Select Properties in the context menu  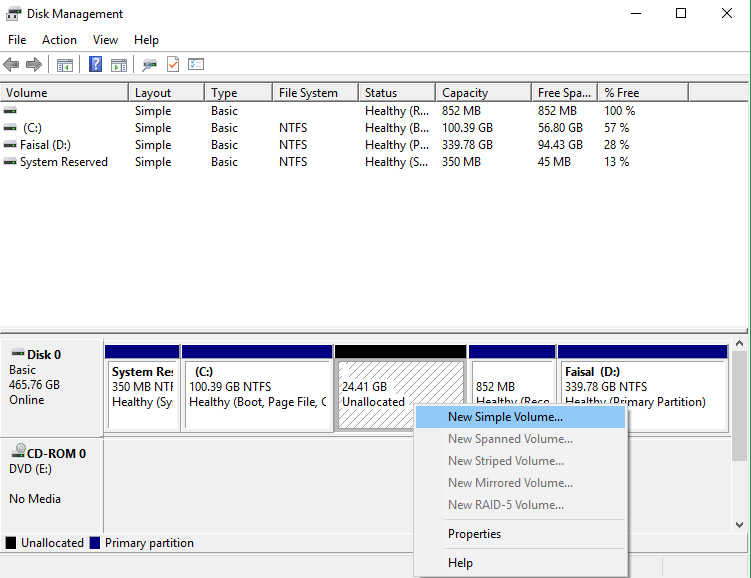click(474, 534)
